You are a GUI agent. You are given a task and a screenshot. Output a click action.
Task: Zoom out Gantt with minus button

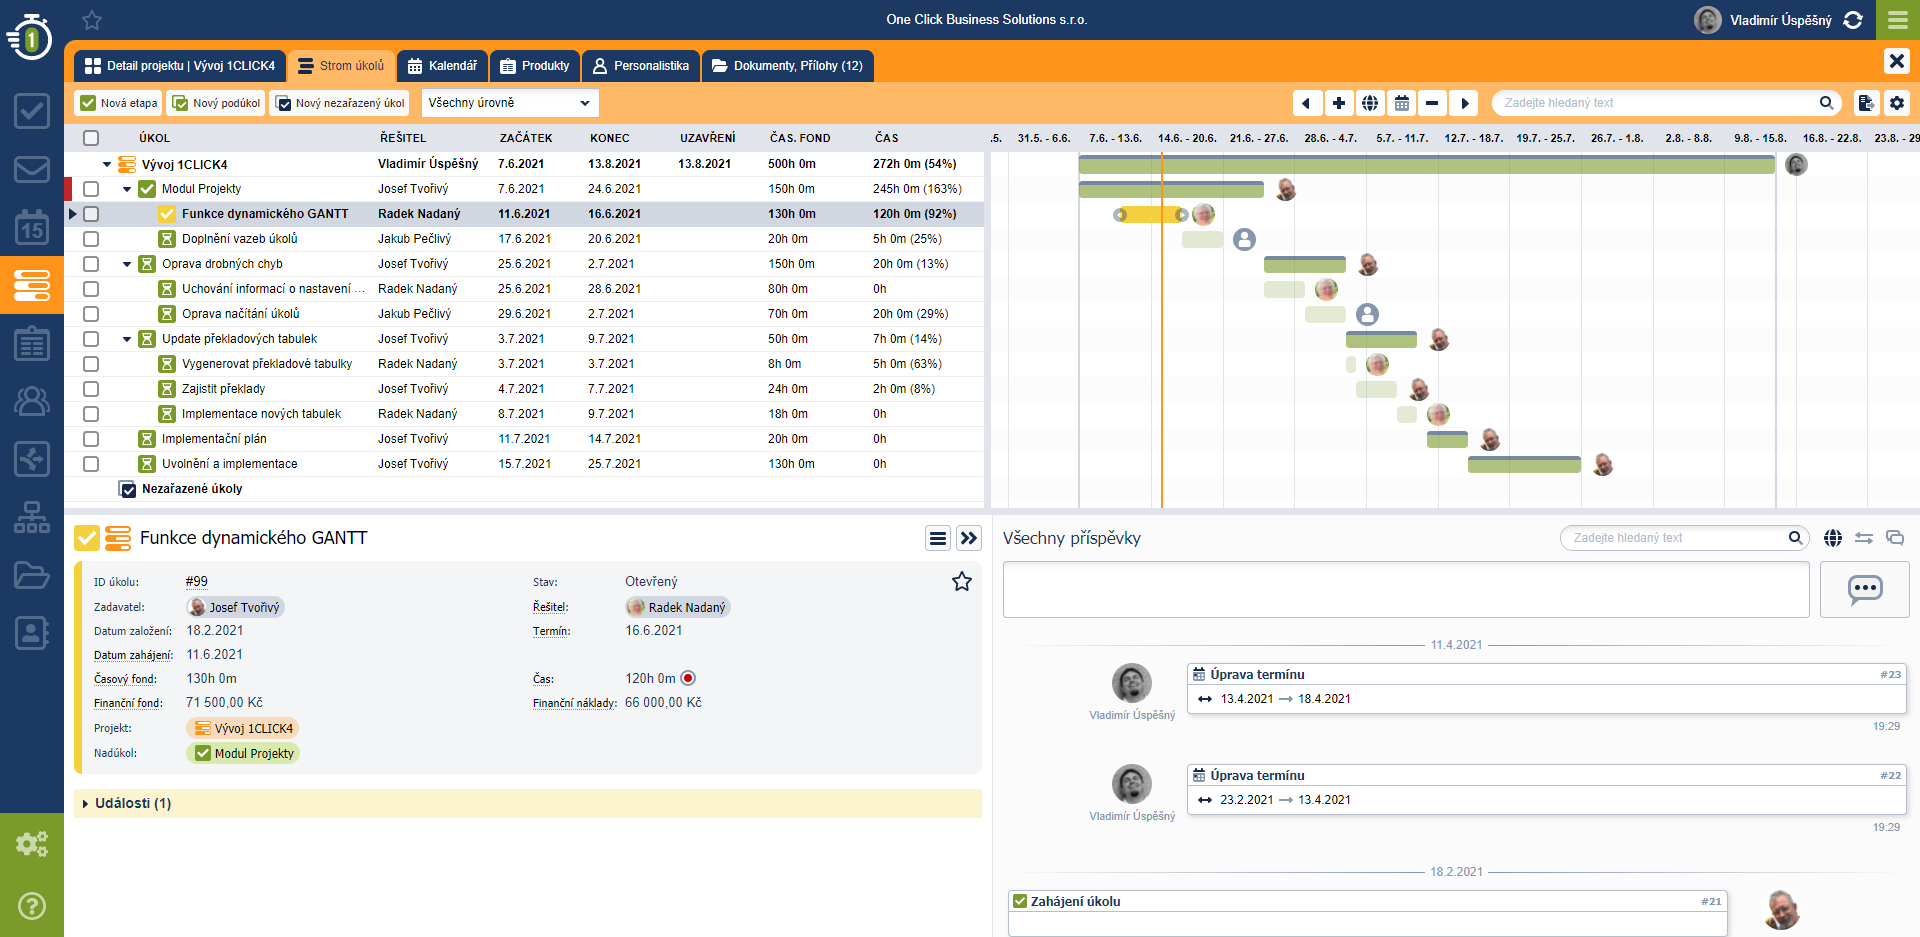click(x=1432, y=103)
